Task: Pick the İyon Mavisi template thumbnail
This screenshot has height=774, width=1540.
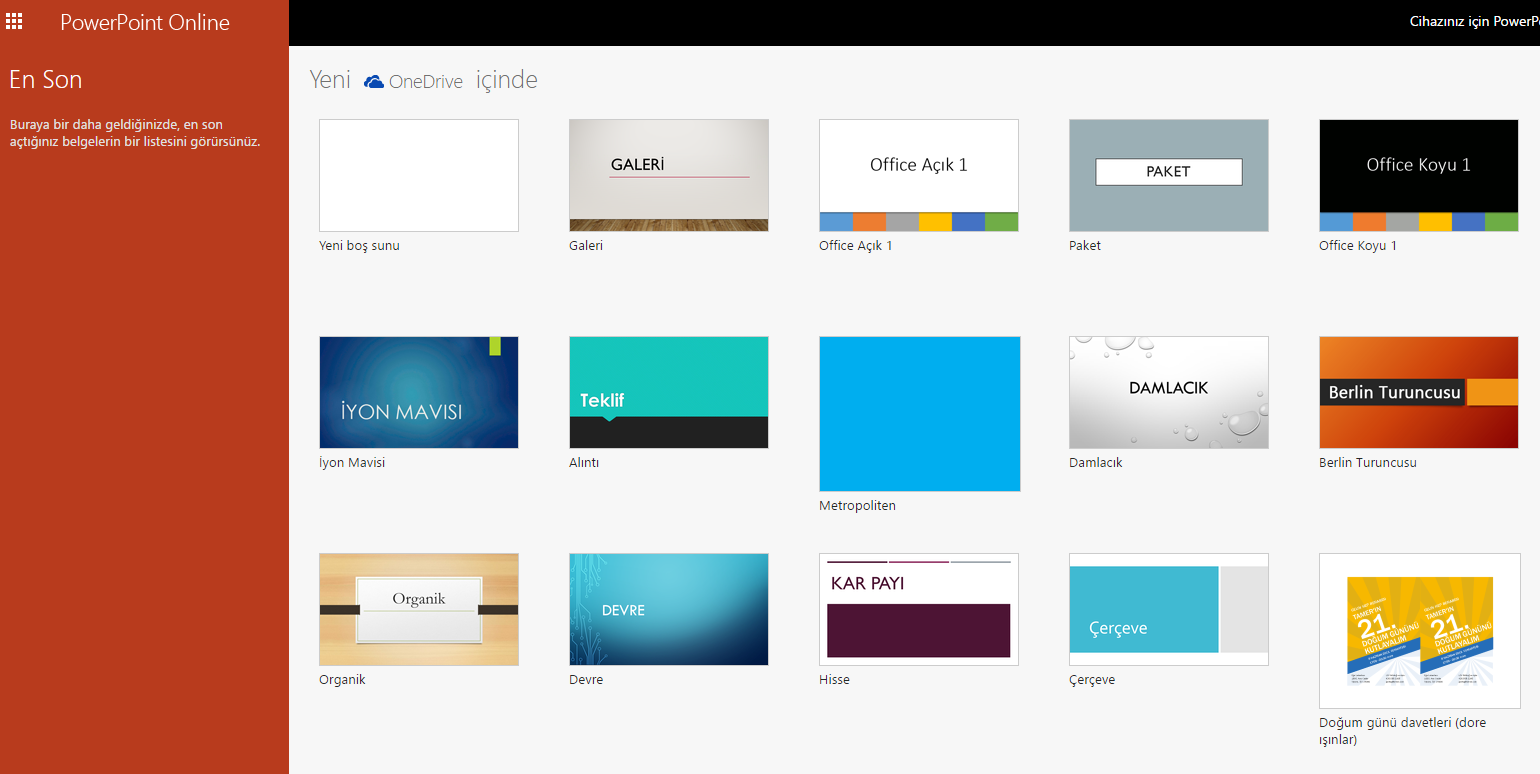Action: (419, 392)
